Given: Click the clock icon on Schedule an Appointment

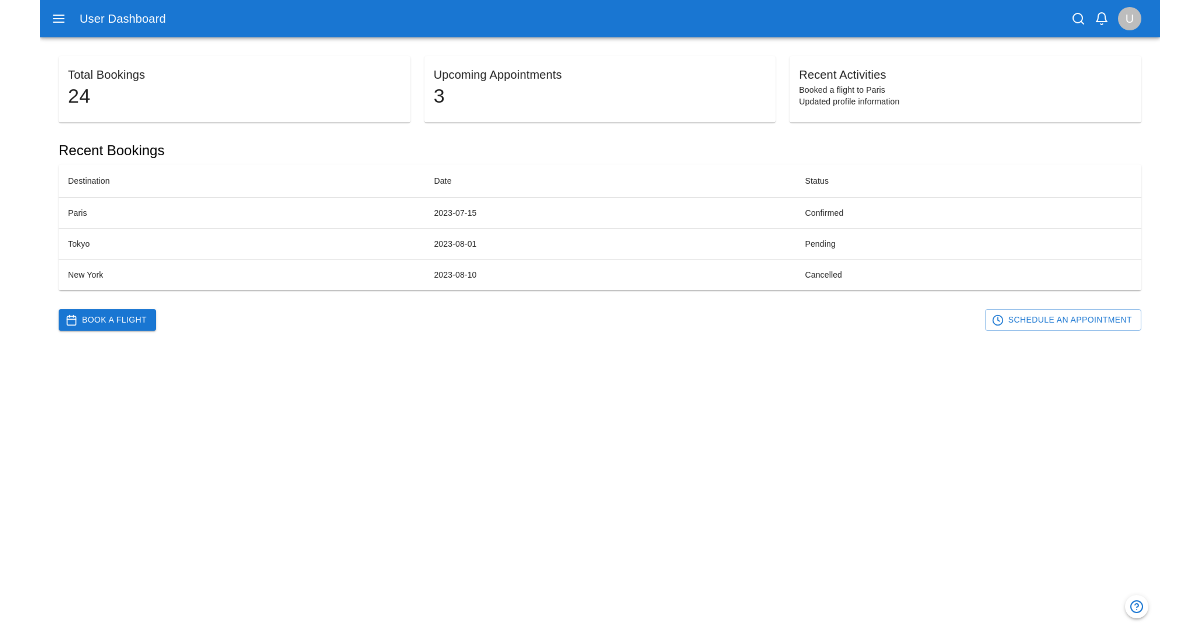Looking at the screenshot, I should (x=997, y=320).
